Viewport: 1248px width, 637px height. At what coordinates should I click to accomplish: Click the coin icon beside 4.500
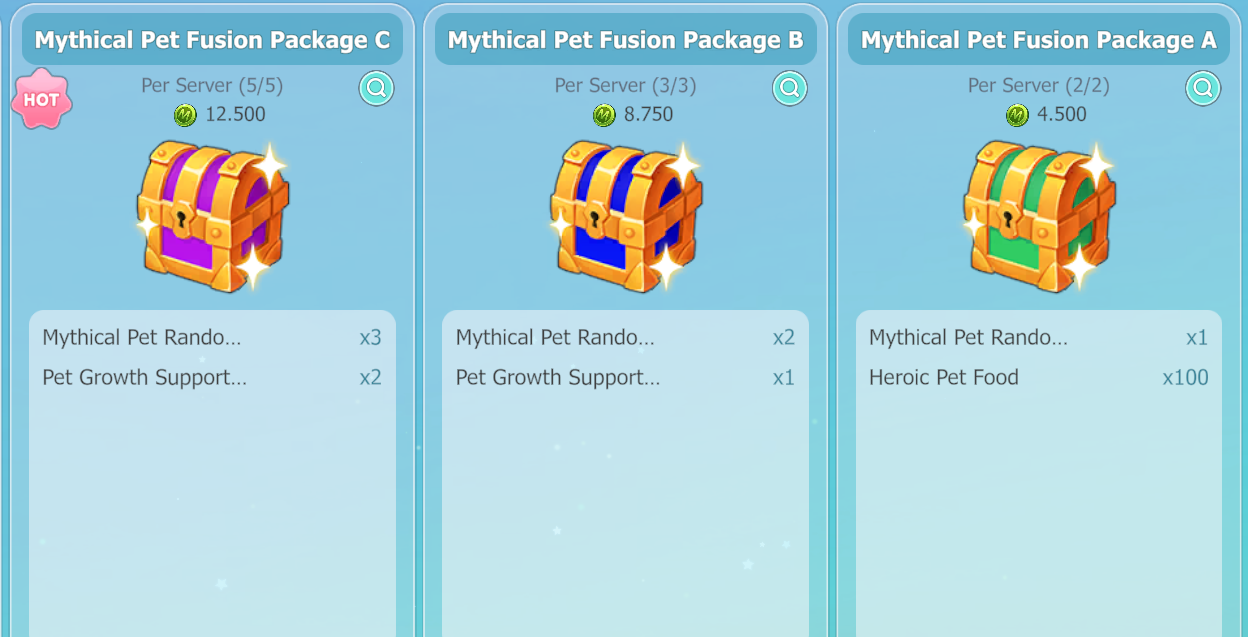pyautogui.click(x=1017, y=115)
